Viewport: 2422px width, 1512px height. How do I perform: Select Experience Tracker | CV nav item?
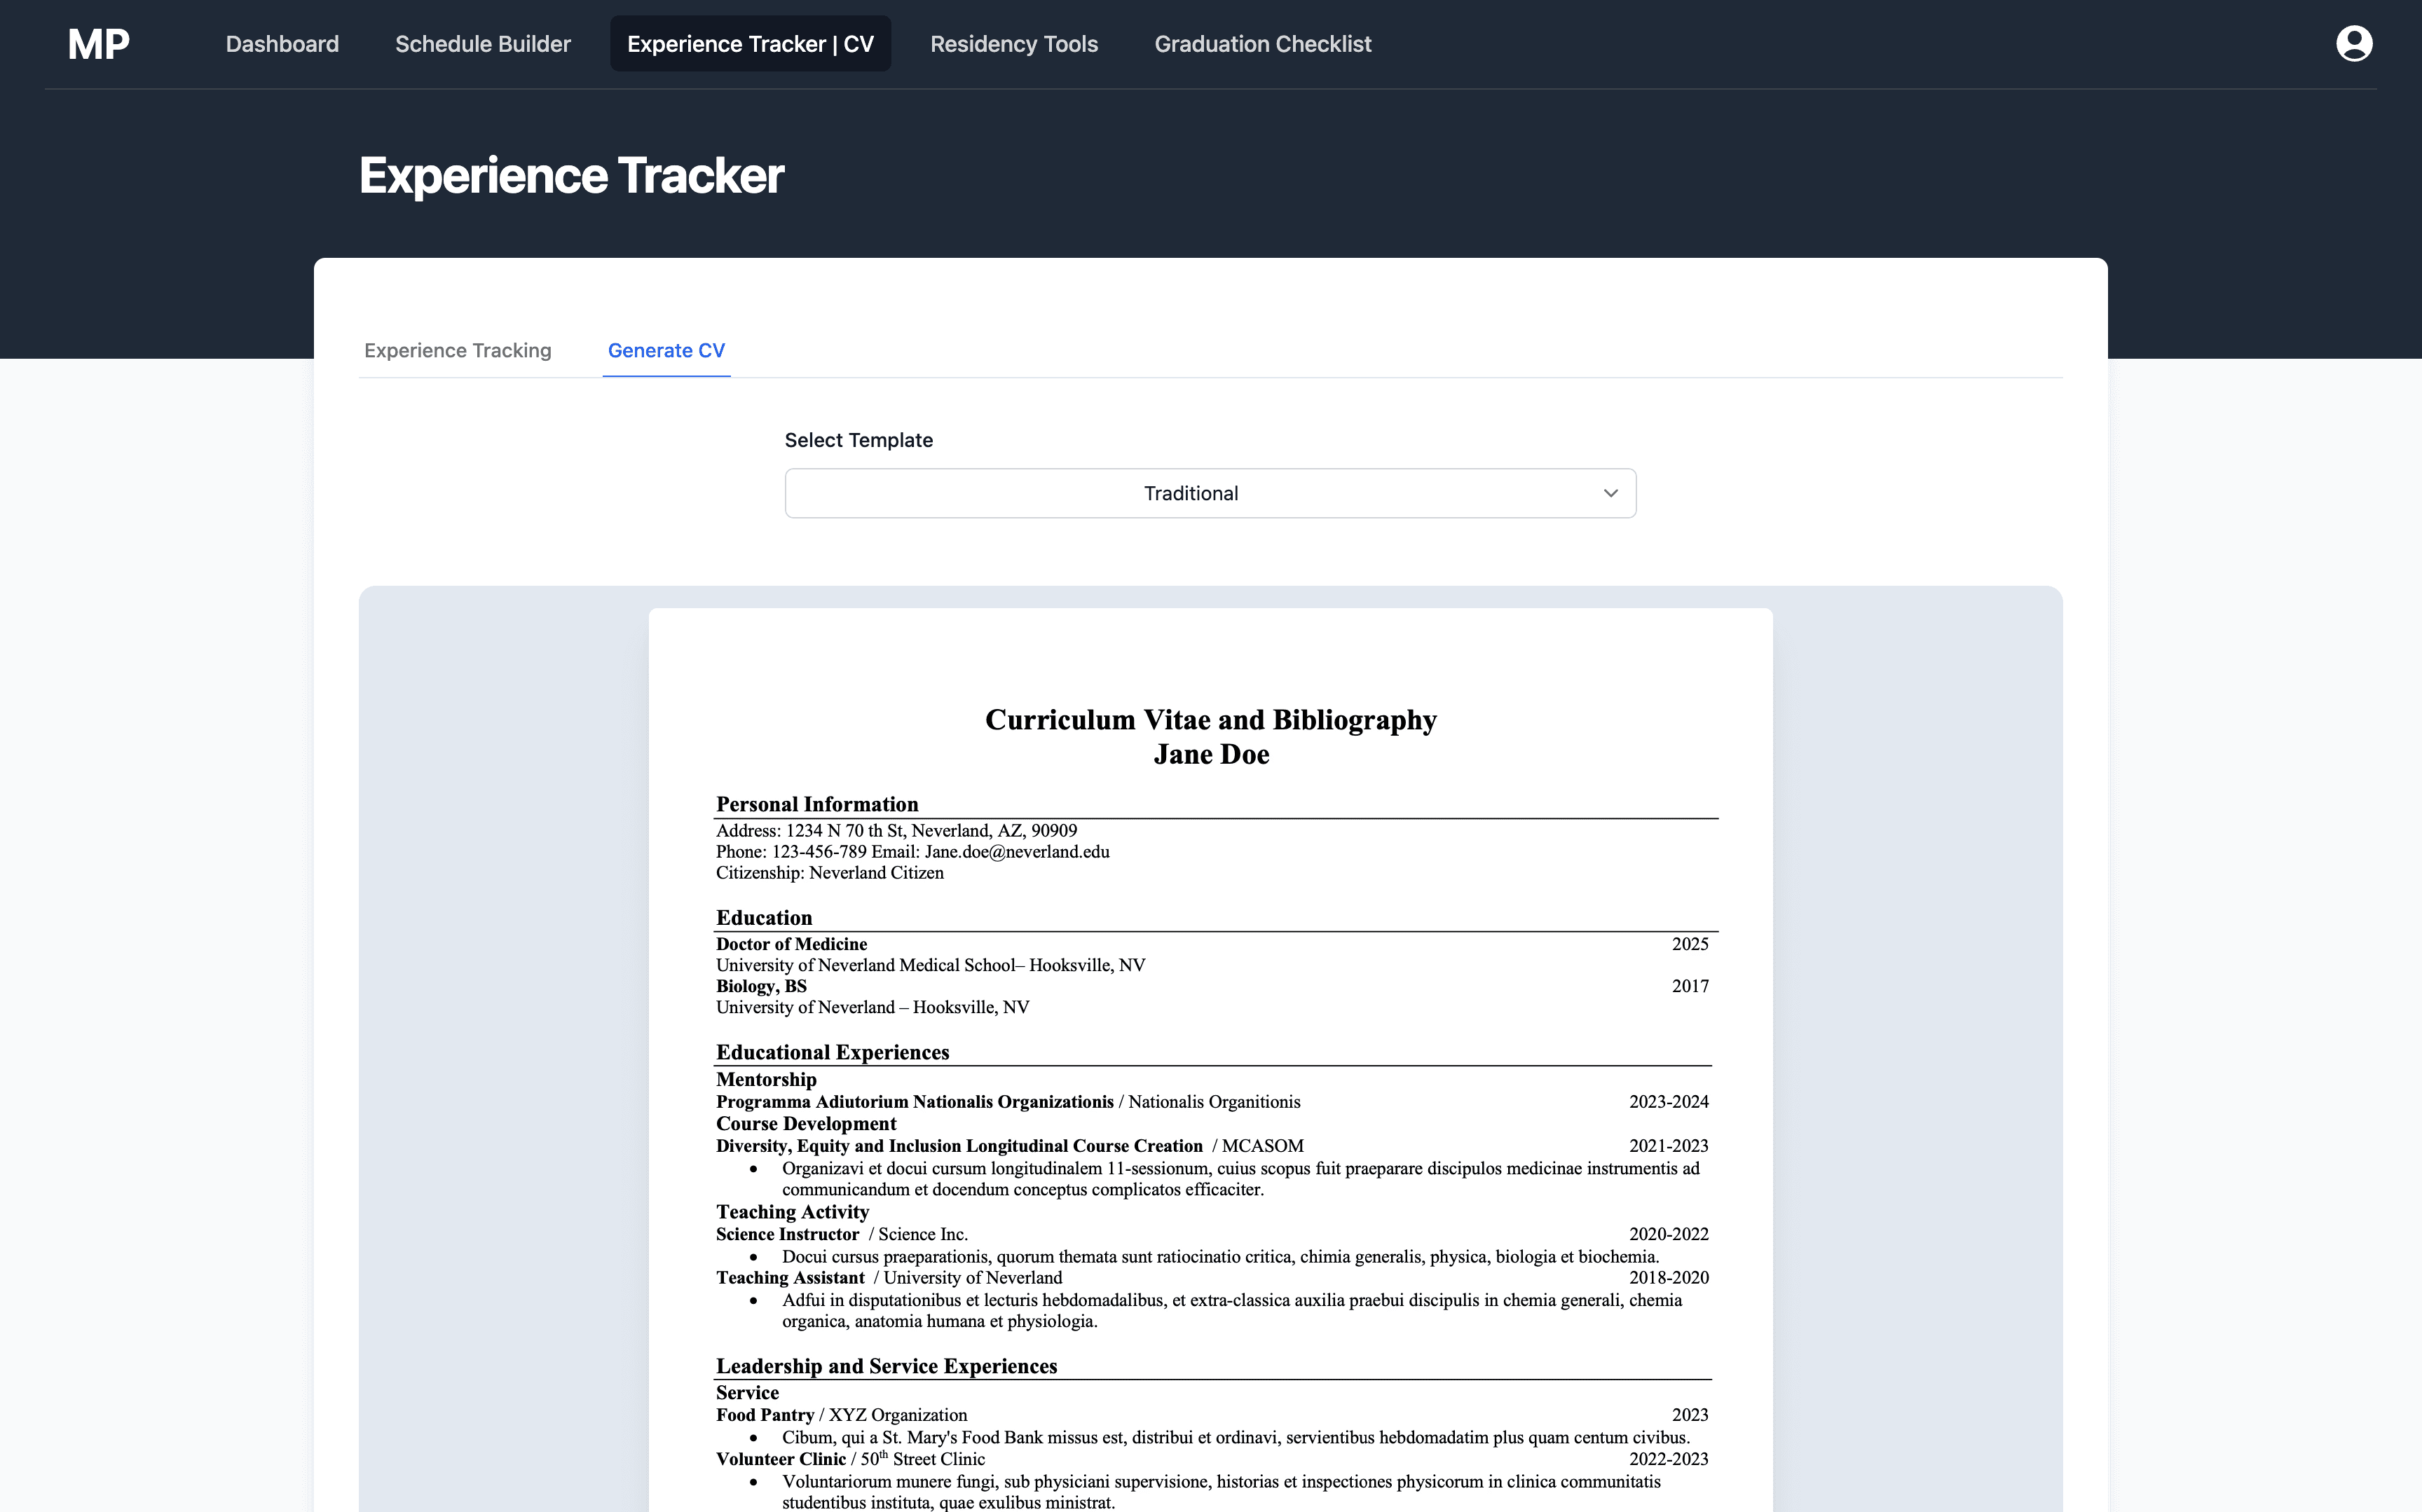750,44
